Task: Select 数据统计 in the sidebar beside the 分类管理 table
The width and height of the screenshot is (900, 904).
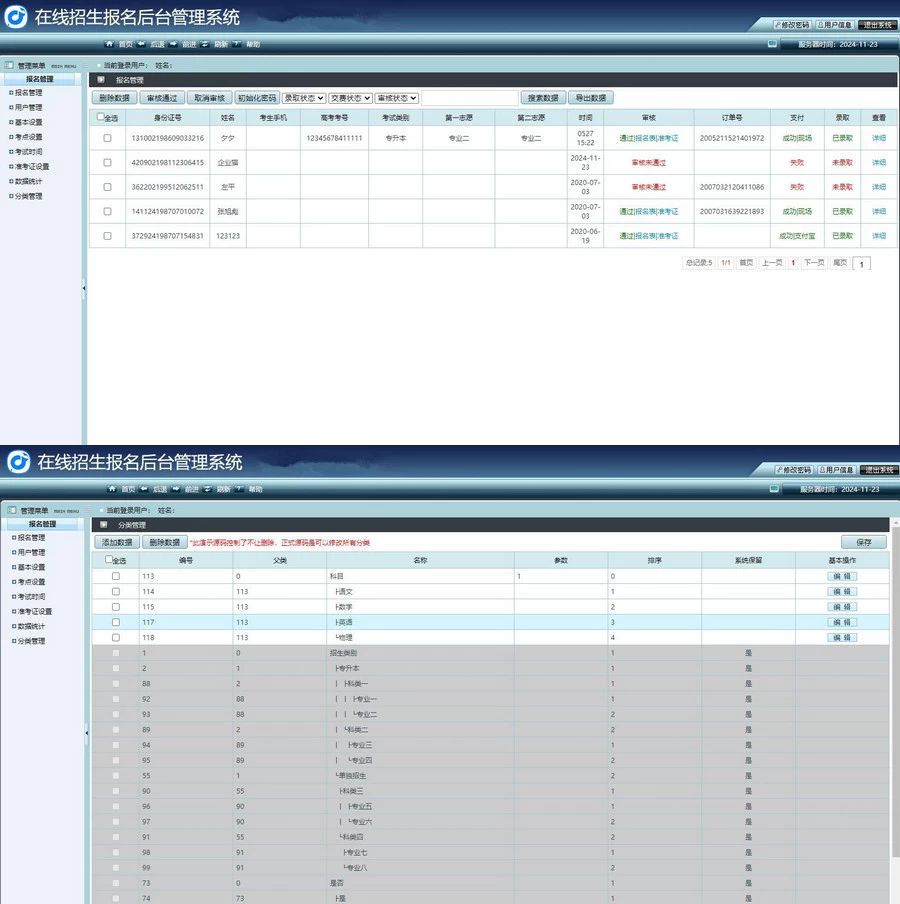Action: click(30, 626)
